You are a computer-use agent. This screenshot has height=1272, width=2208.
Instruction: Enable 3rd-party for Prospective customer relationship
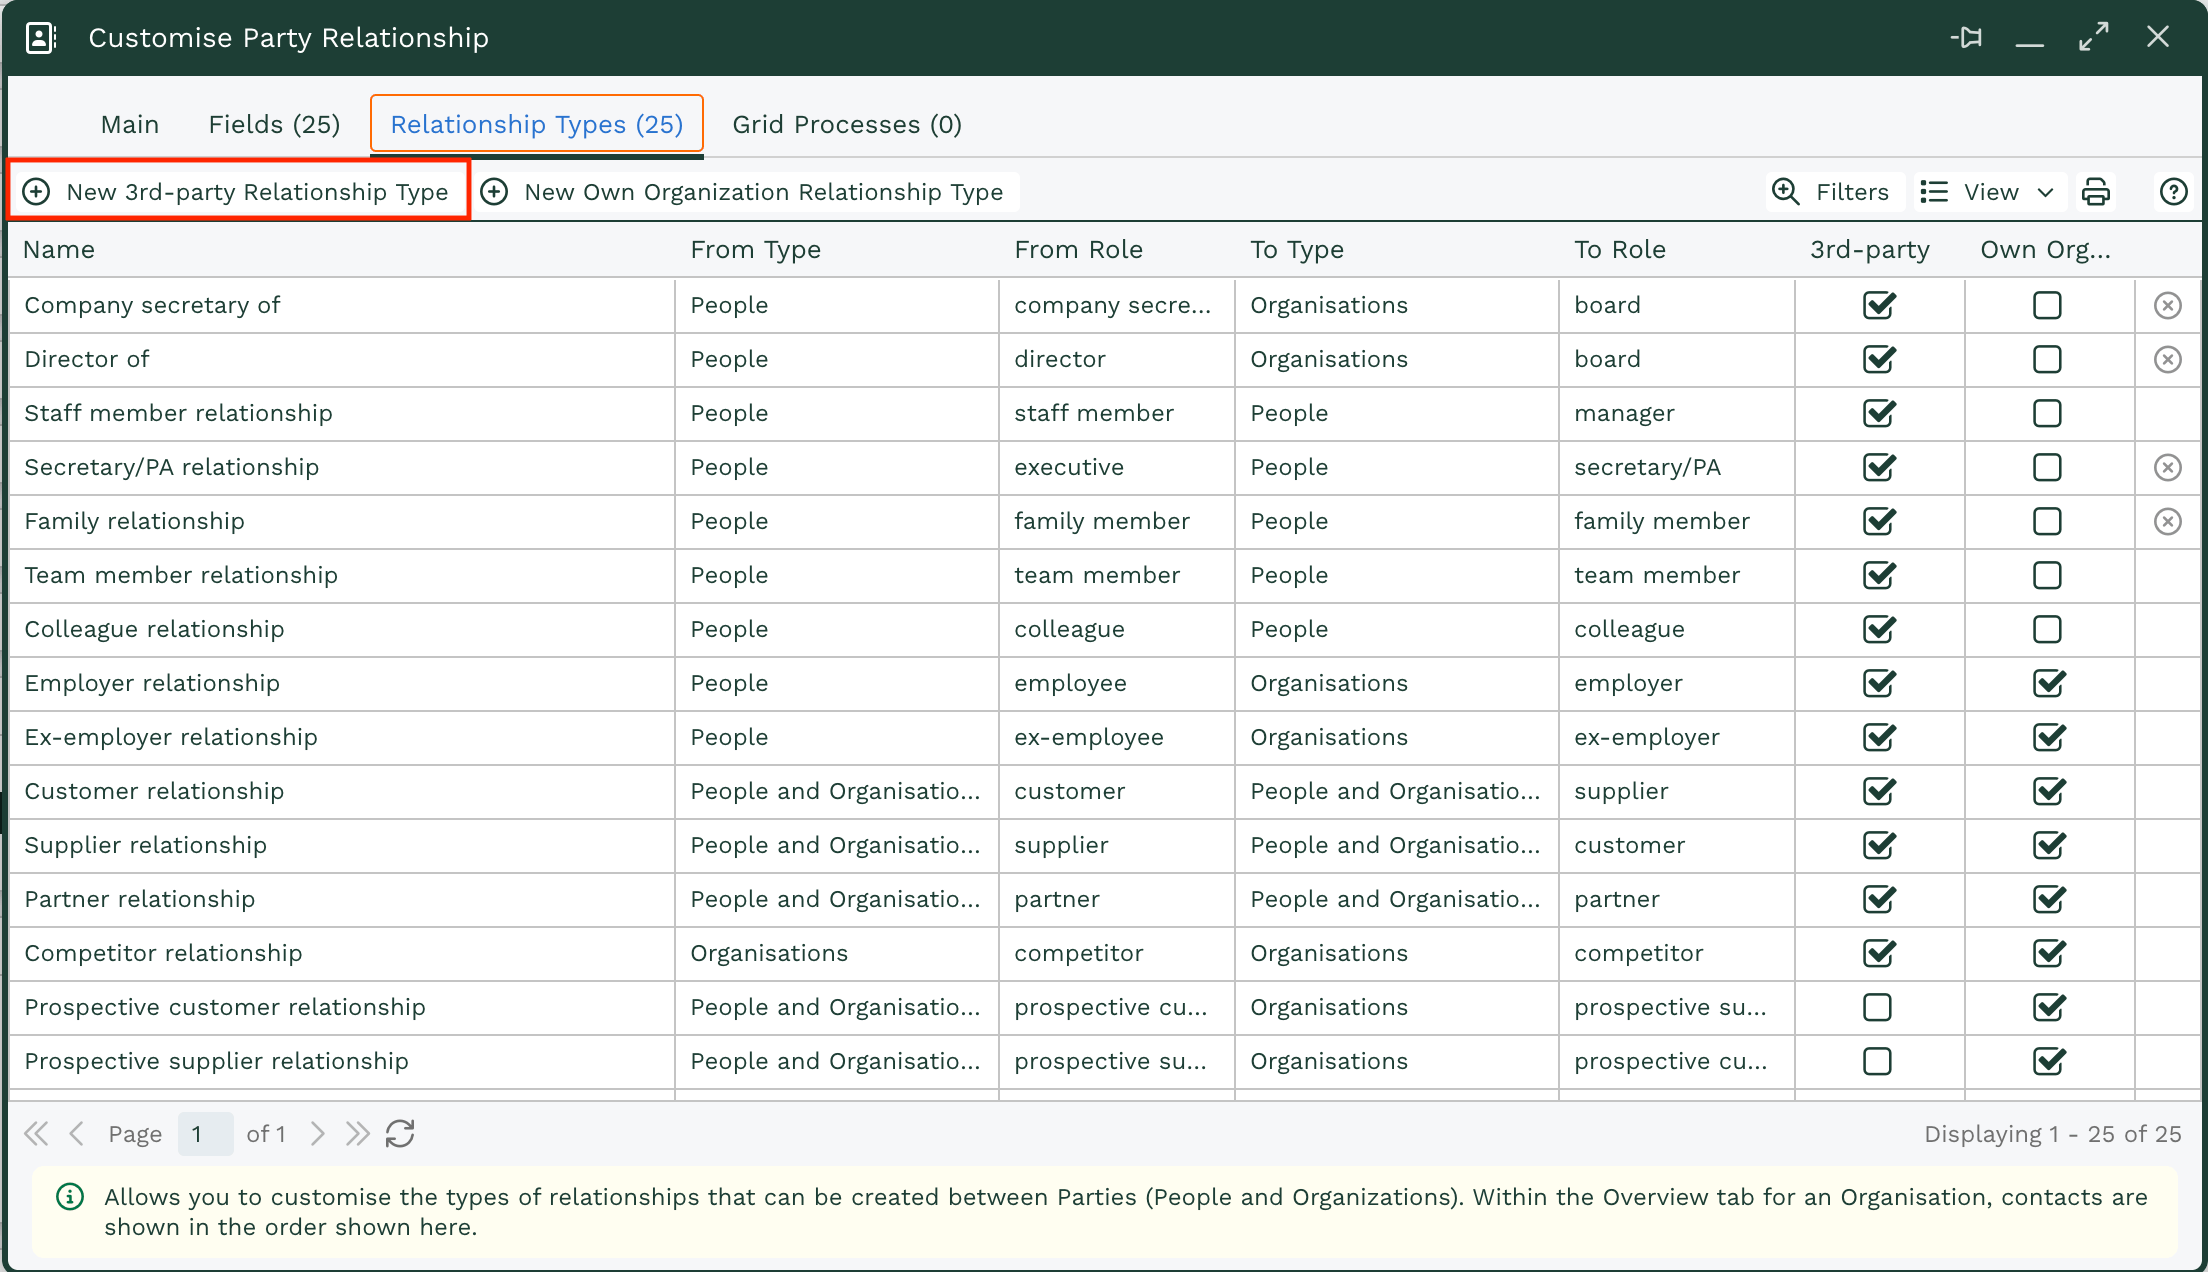coord(1877,1007)
